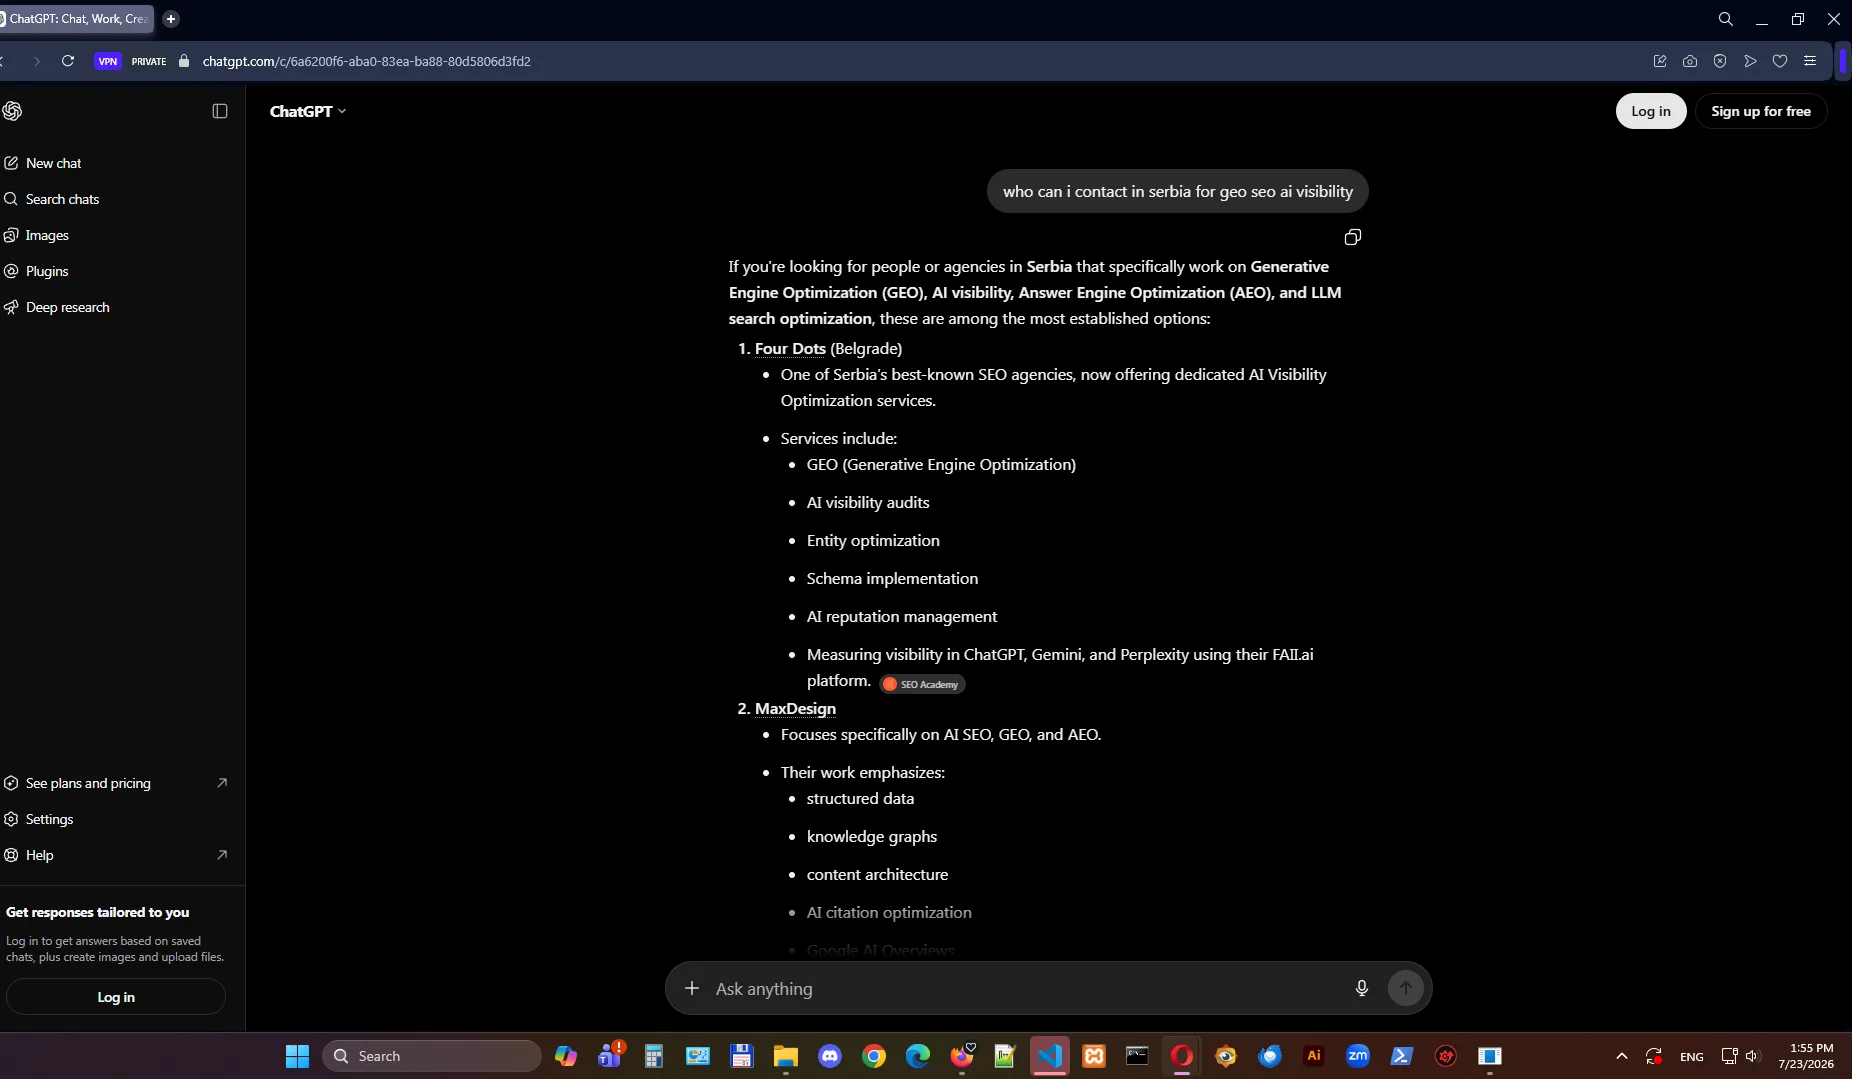Click the ChatGPT logo in the sidebar
1852x1079 pixels.
point(12,111)
